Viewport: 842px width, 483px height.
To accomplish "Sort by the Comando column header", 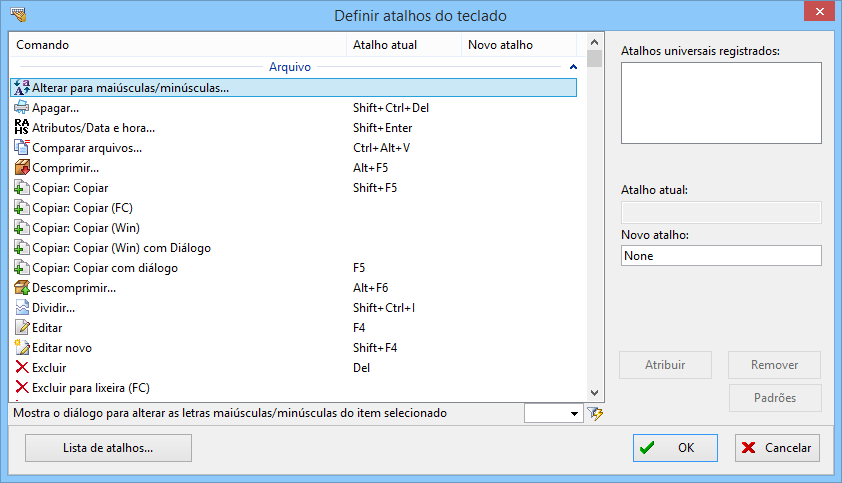I will [178, 45].
